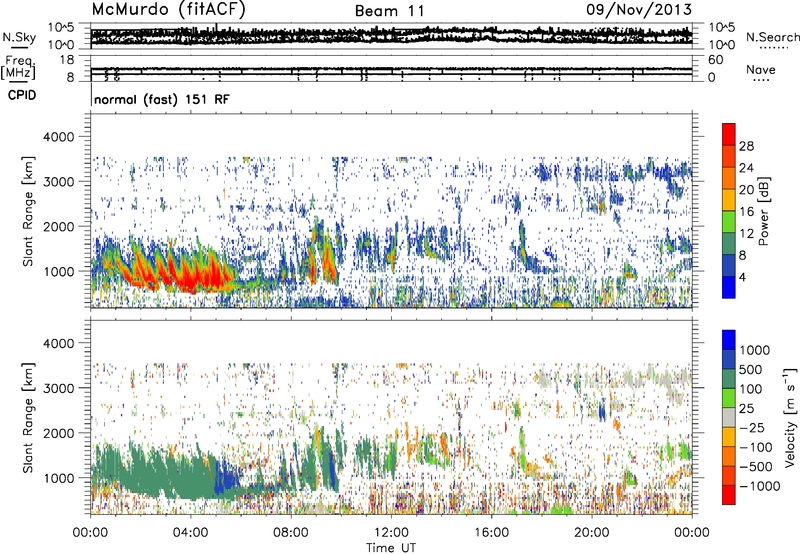This screenshot has height=554, width=800.
Task: Click the 'N.Search' legend label
Action: pos(772,37)
